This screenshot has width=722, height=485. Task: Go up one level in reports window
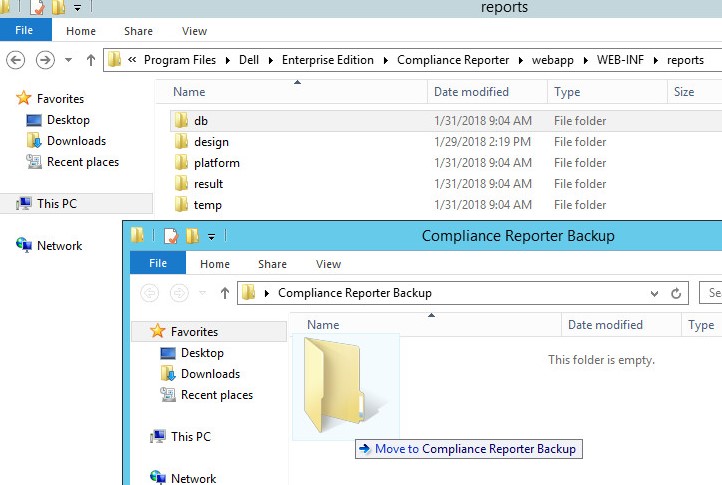click(91, 60)
